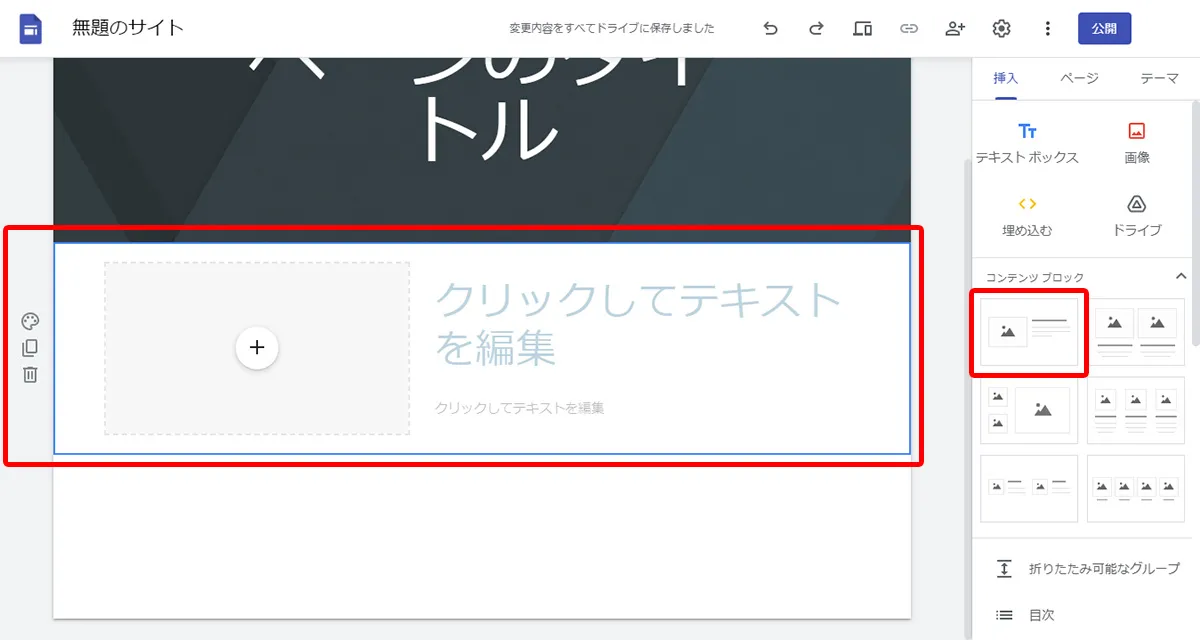Image resolution: width=1200 pixels, height=640 pixels.
Task: Open the more options menu
Action: (x=1047, y=29)
